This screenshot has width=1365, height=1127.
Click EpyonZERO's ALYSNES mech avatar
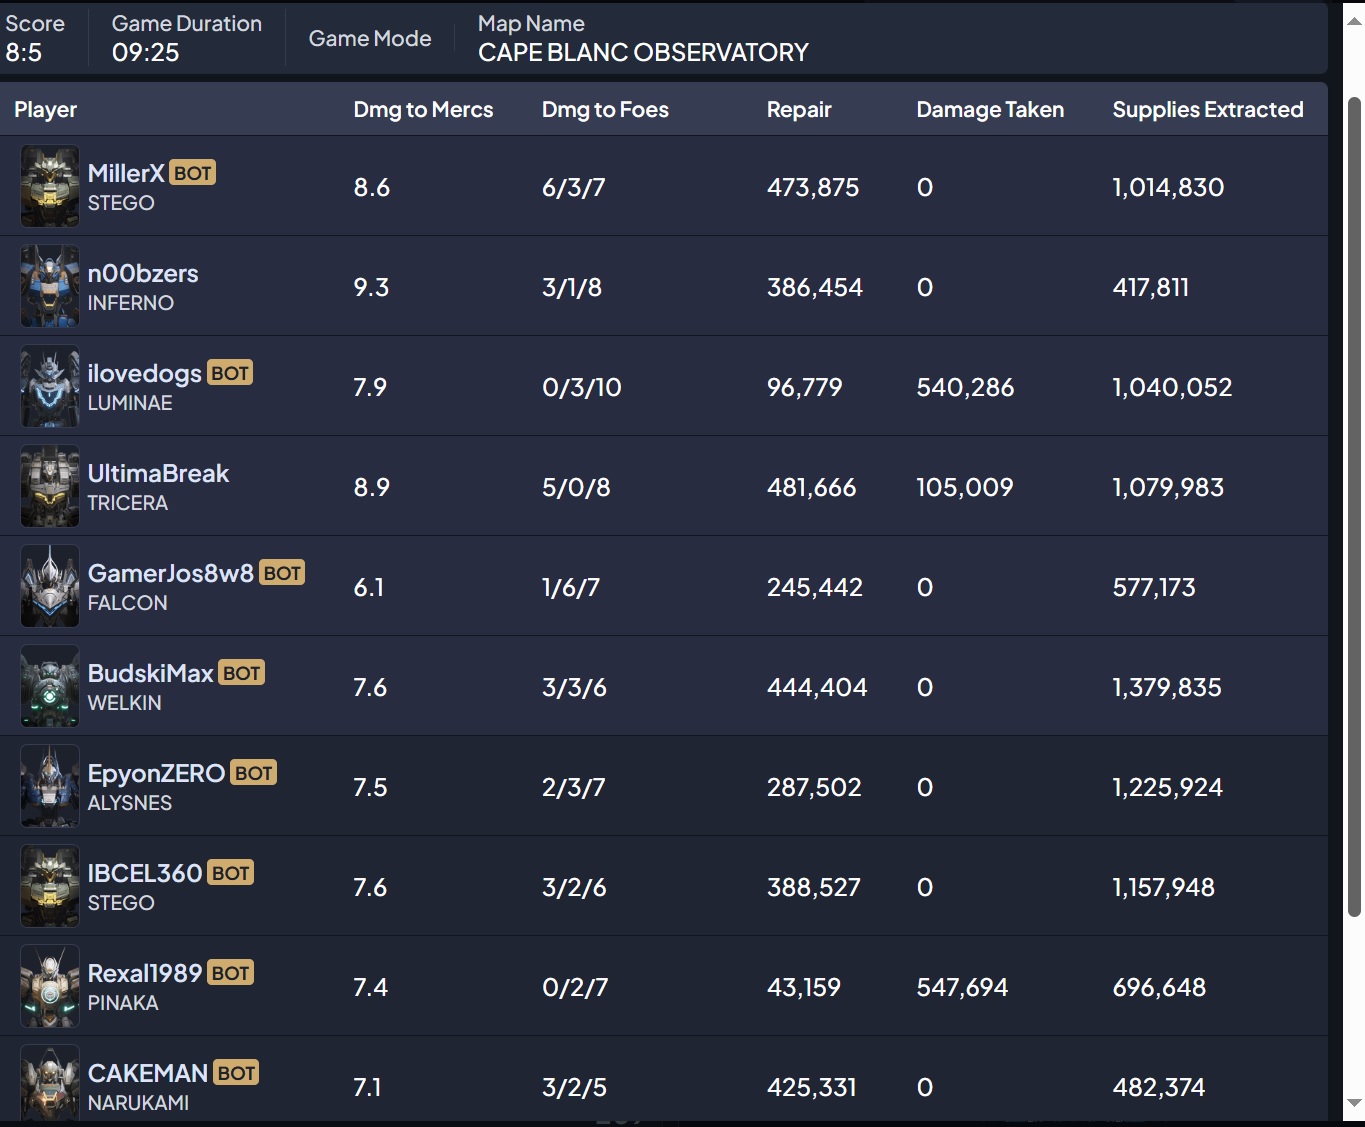pos(50,786)
